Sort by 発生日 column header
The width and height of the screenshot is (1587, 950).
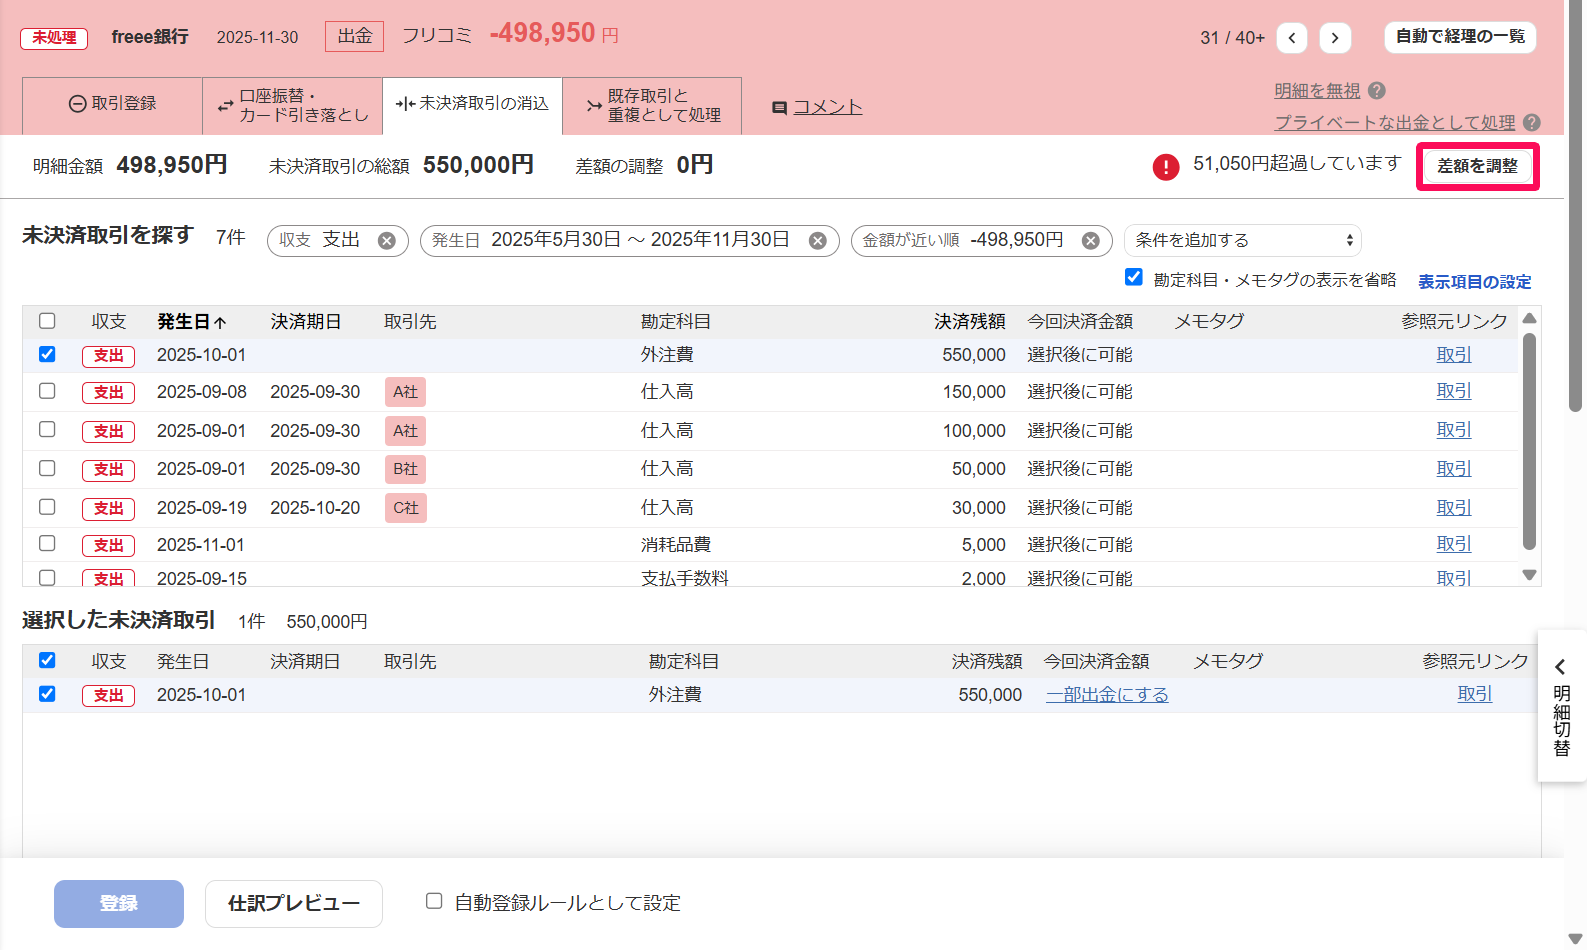(x=191, y=322)
